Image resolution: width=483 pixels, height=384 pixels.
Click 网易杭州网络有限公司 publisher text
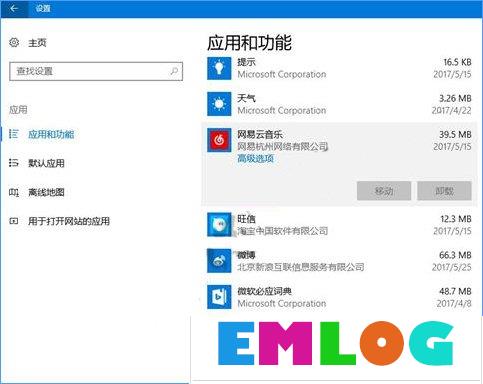coord(283,146)
